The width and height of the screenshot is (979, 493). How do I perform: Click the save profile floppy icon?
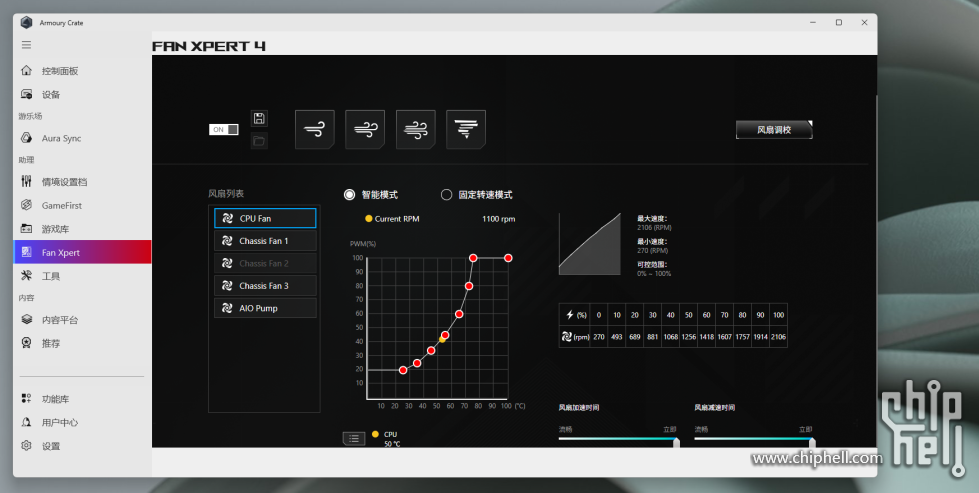[259, 119]
